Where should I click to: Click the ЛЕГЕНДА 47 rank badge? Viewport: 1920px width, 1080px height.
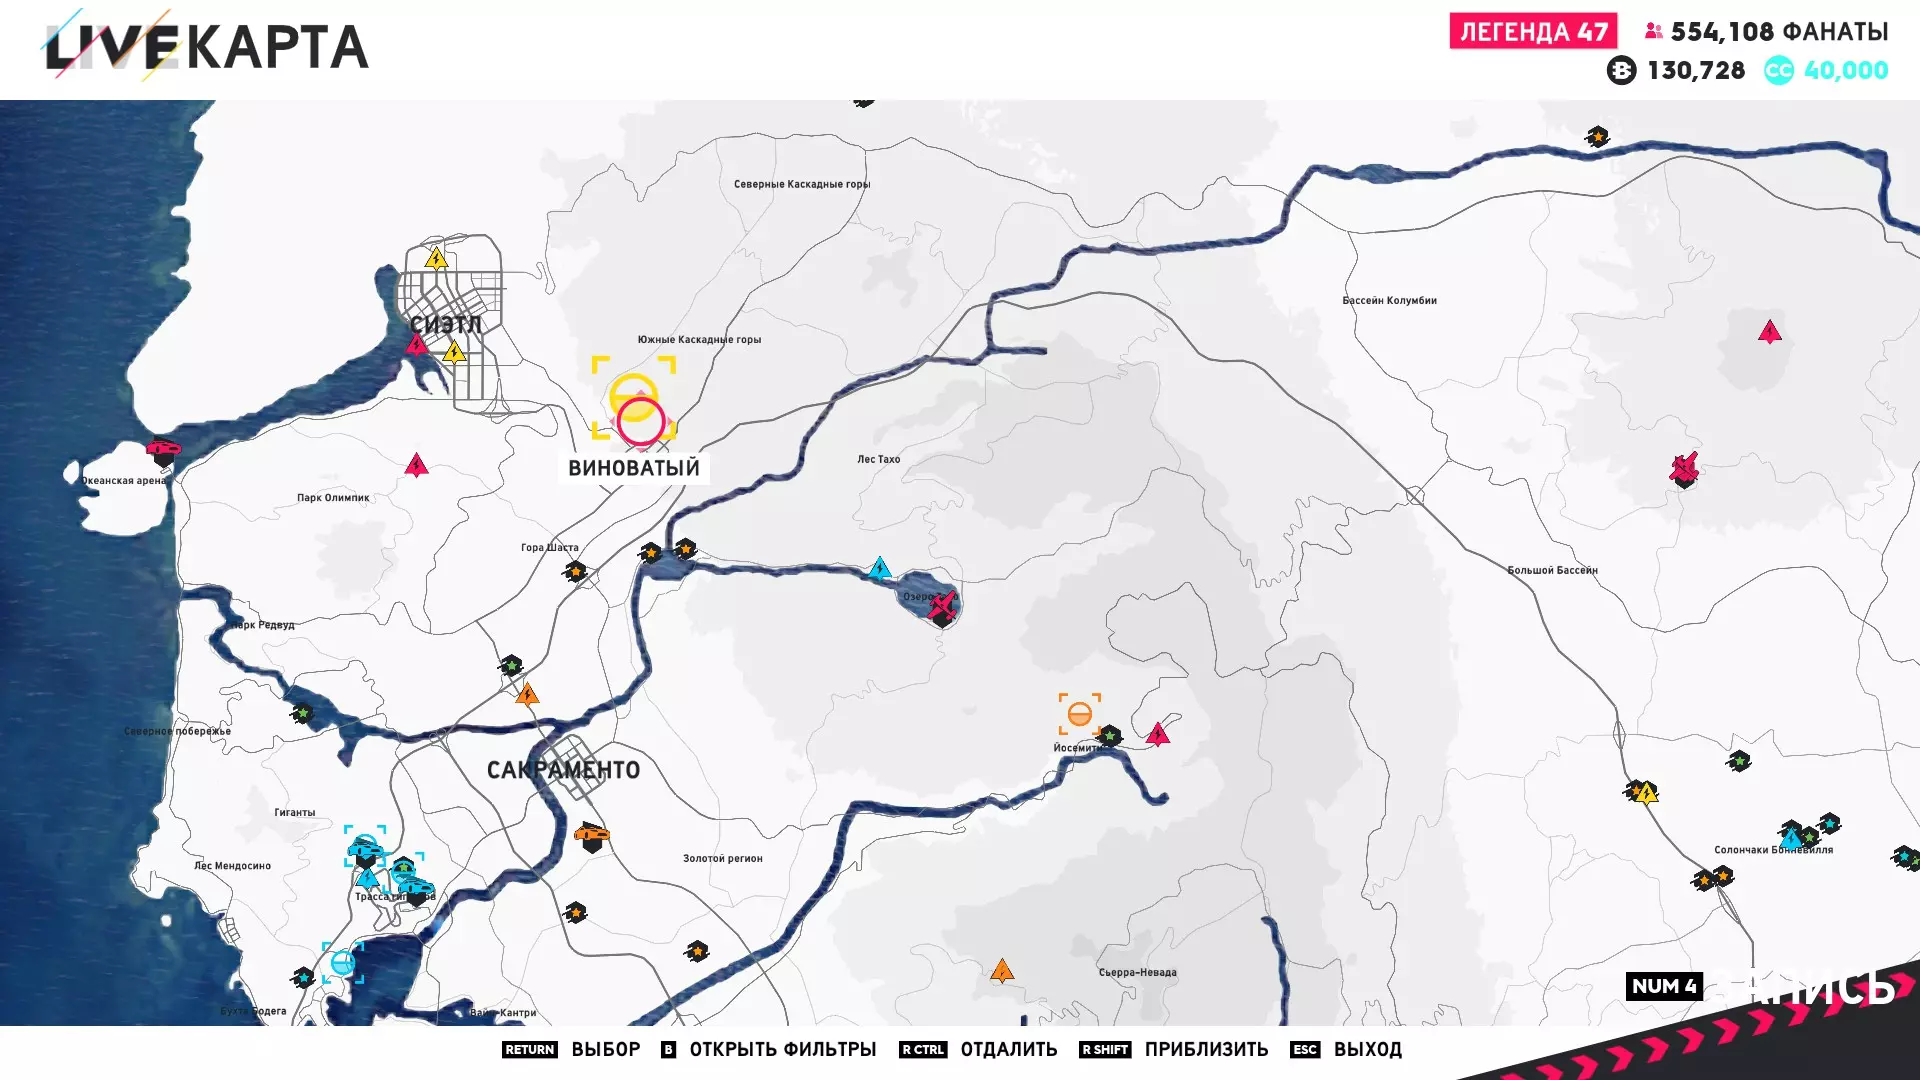pos(1532,32)
